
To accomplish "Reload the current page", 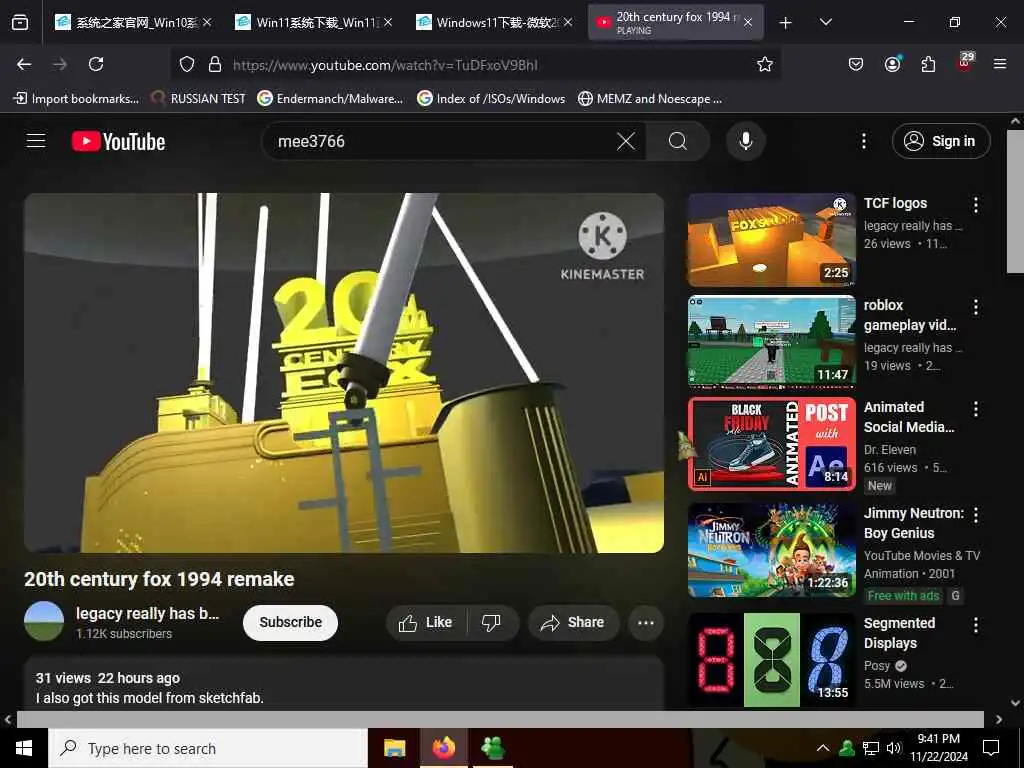I will point(96,64).
